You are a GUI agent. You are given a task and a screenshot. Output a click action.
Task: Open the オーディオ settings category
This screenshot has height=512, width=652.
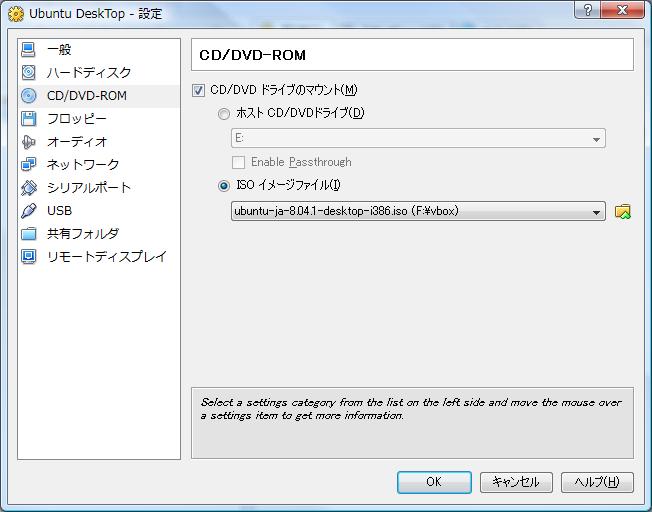click(x=99, y=142)
